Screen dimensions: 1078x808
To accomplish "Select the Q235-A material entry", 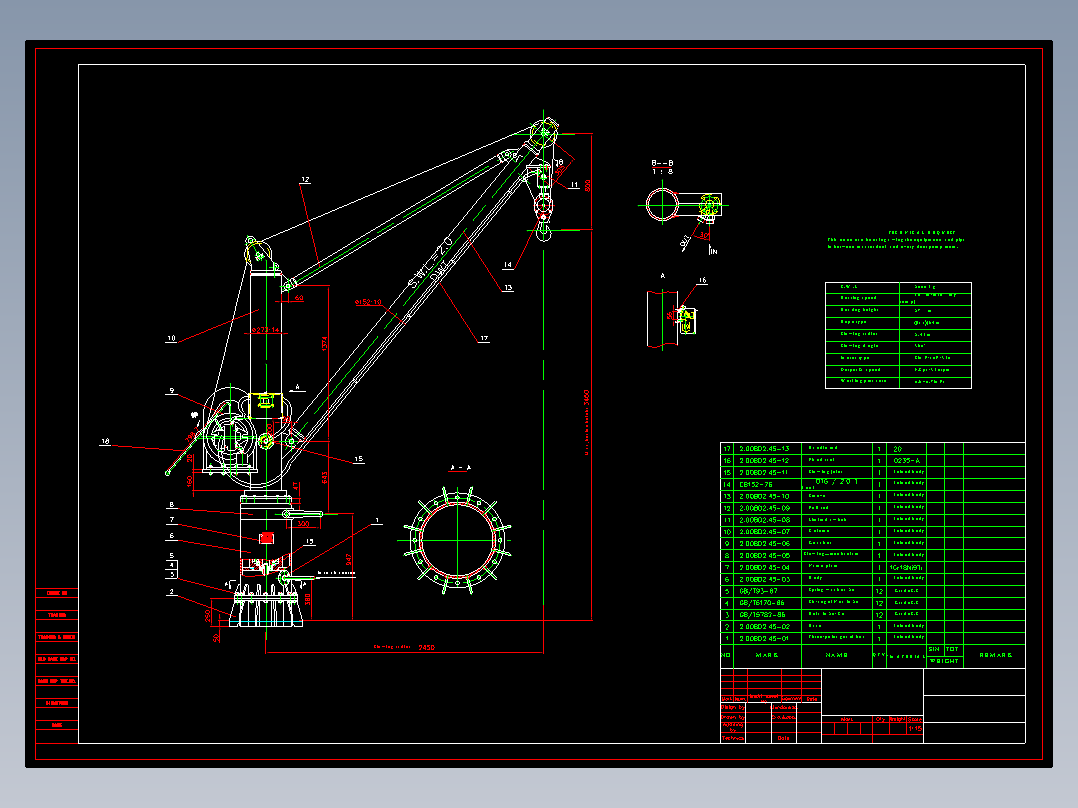I will point(906,461).
